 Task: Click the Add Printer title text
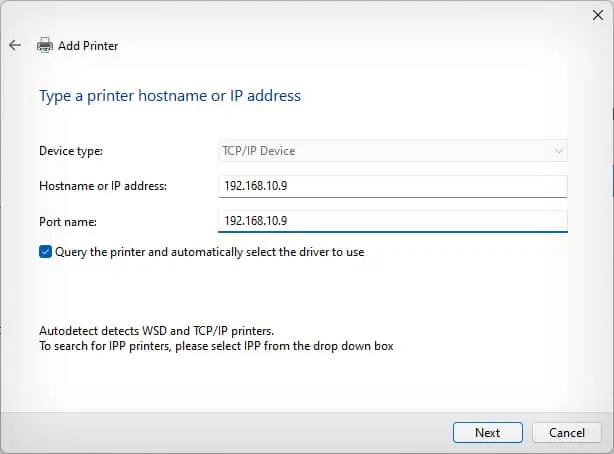pos(88,46)
